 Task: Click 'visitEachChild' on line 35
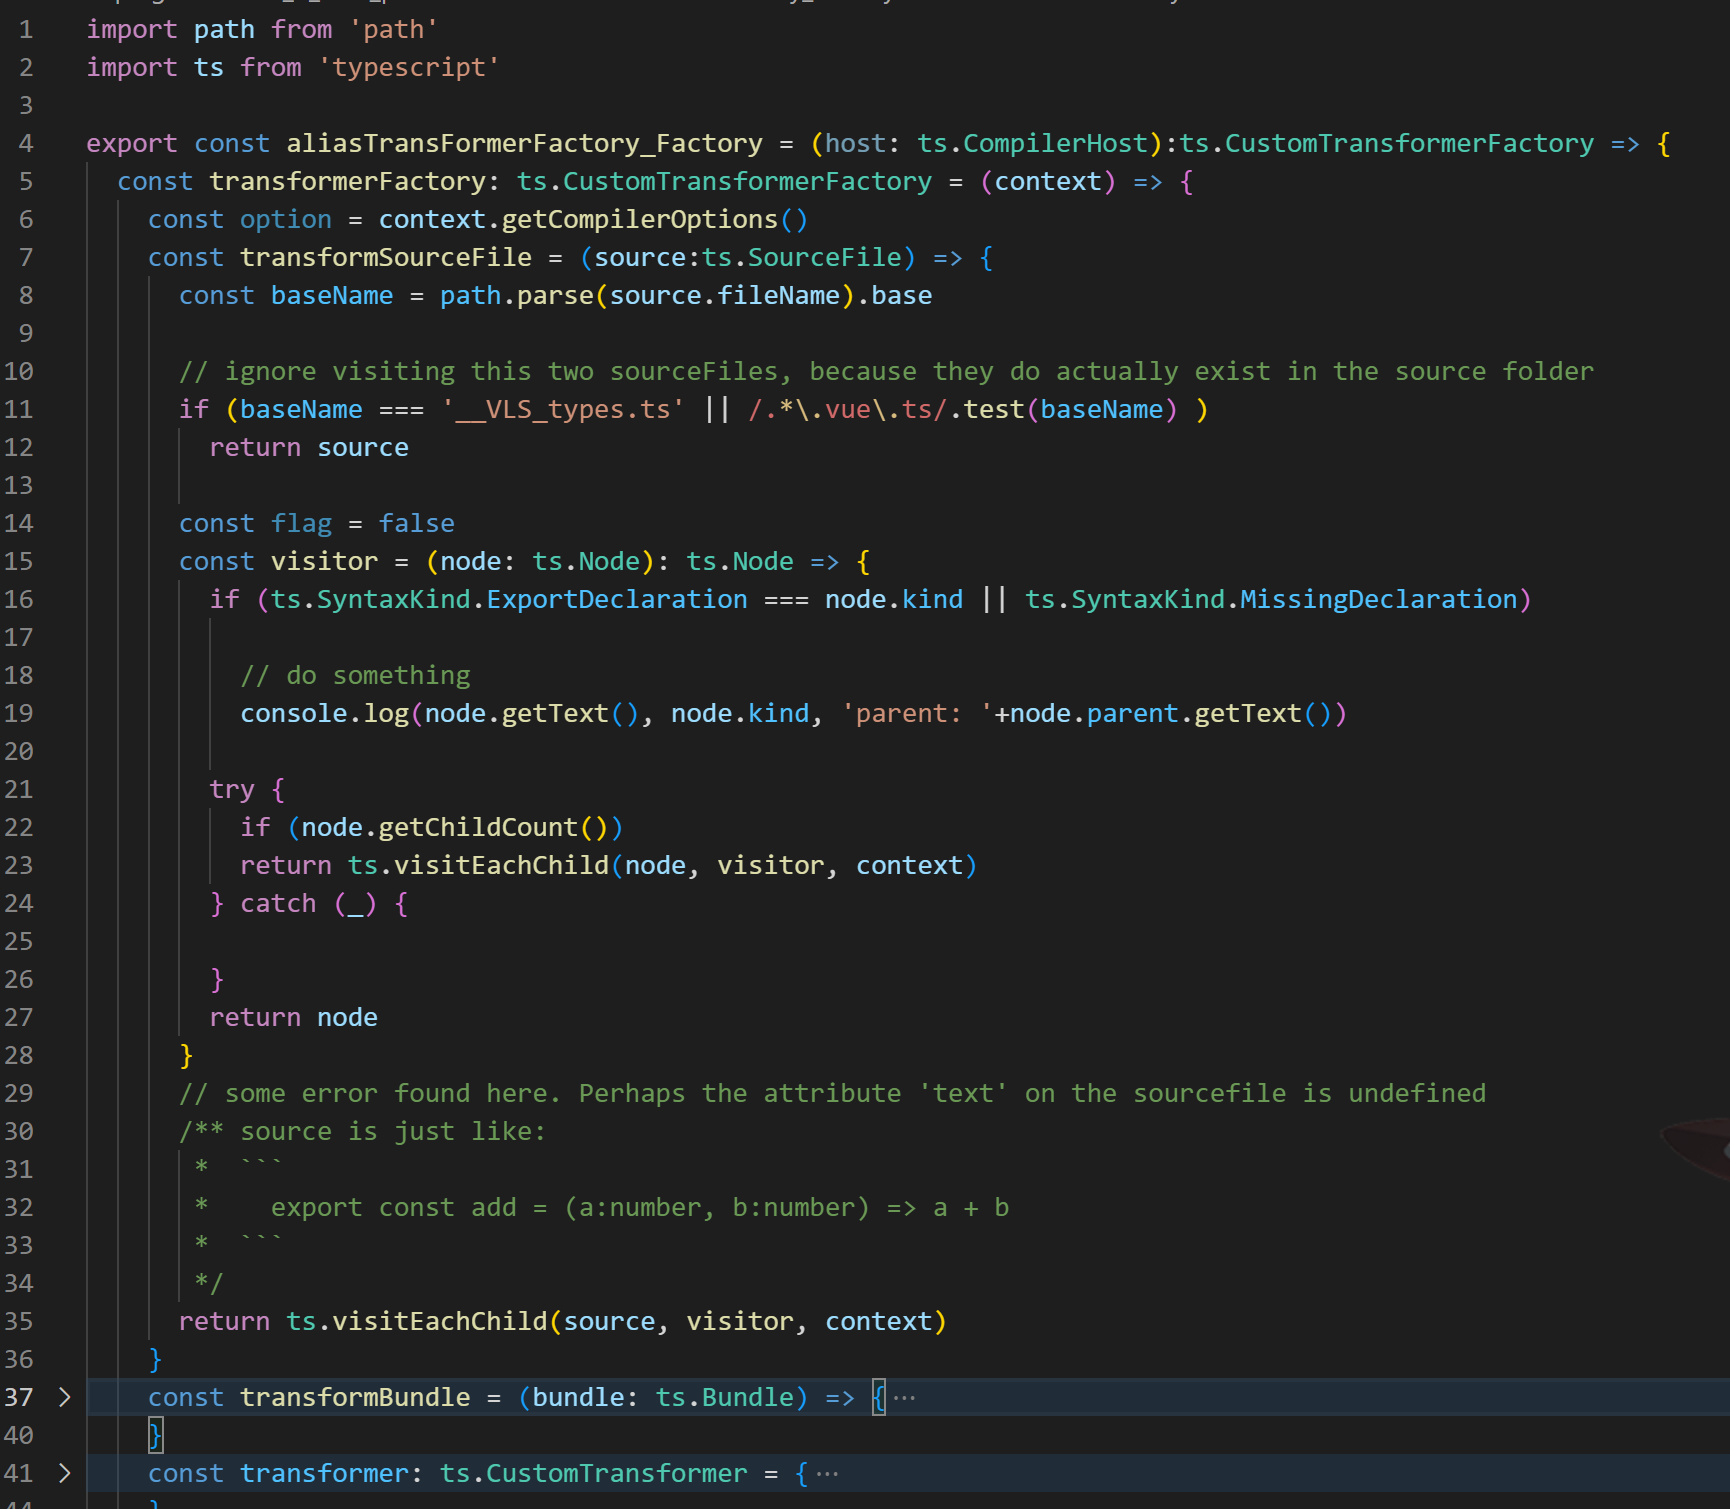(440, 1321)
